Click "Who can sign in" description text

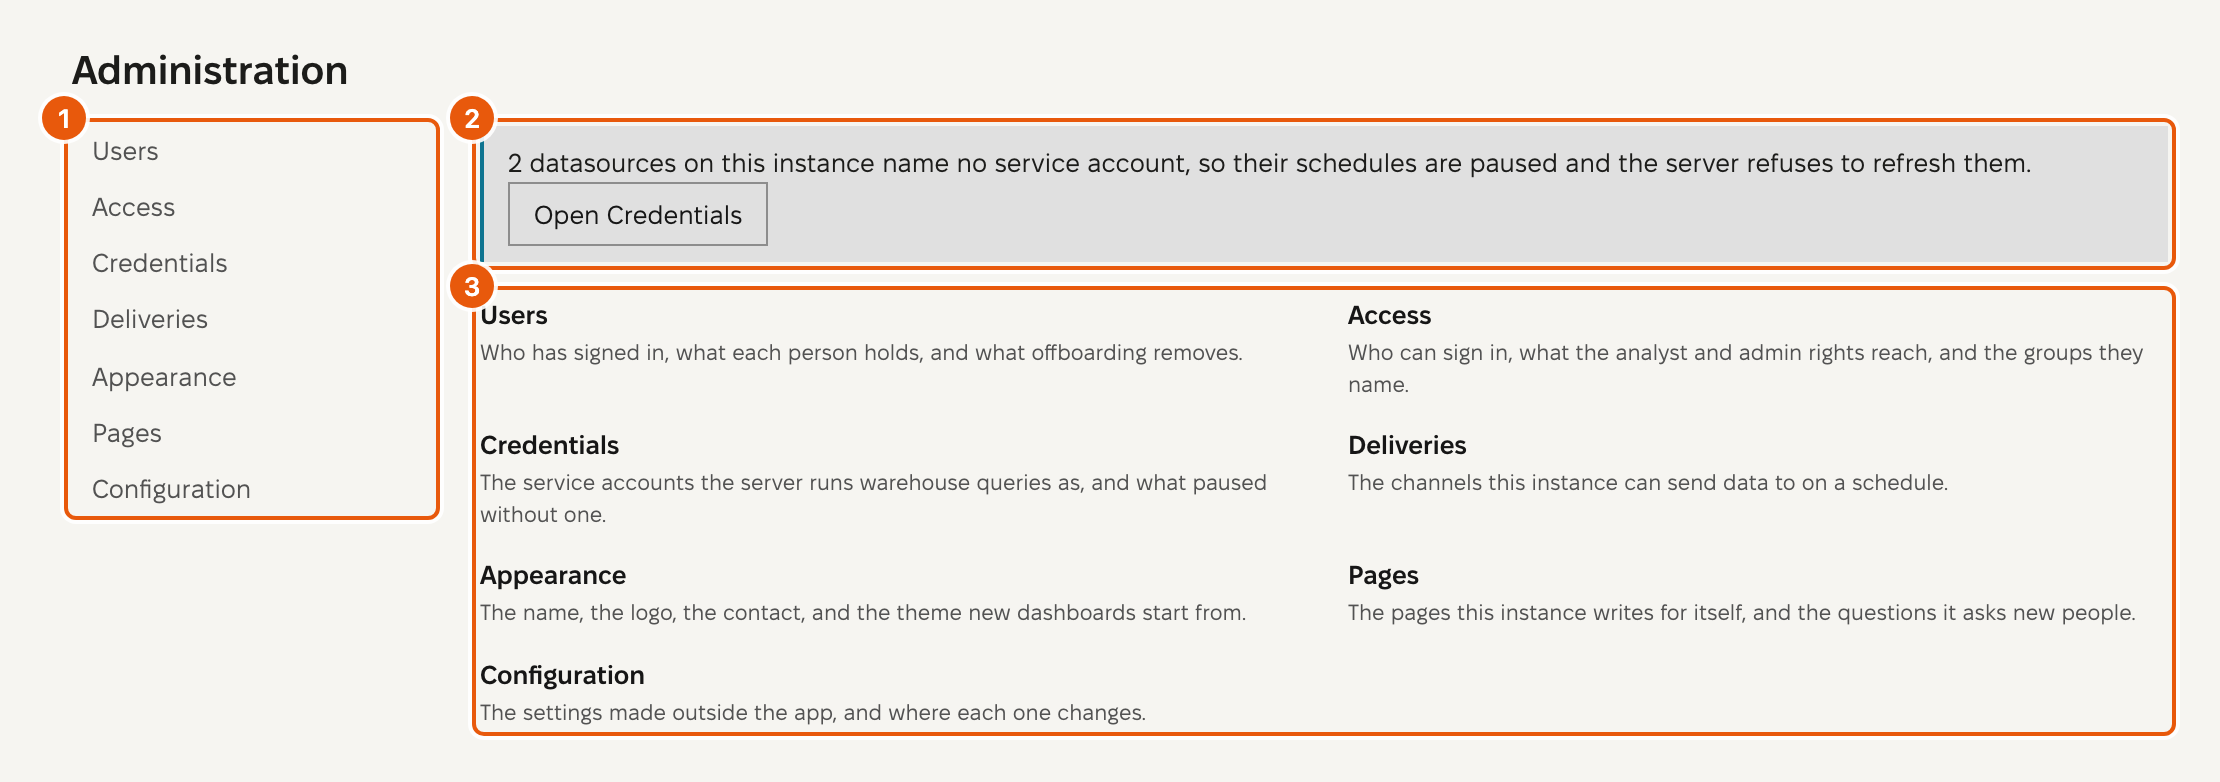(x=1745, y=368)
